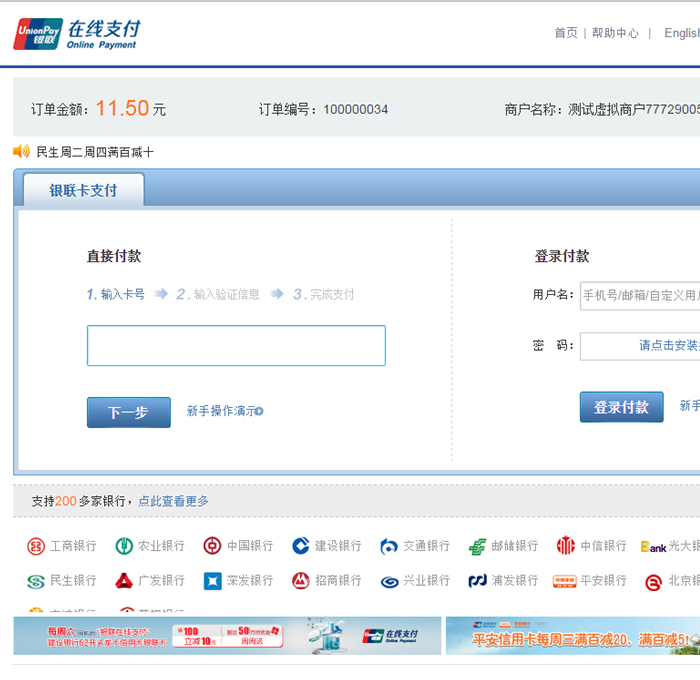The image size is (700, 680).
Task: Select the 农业银行 bank icon
Action: coord(124,546)
